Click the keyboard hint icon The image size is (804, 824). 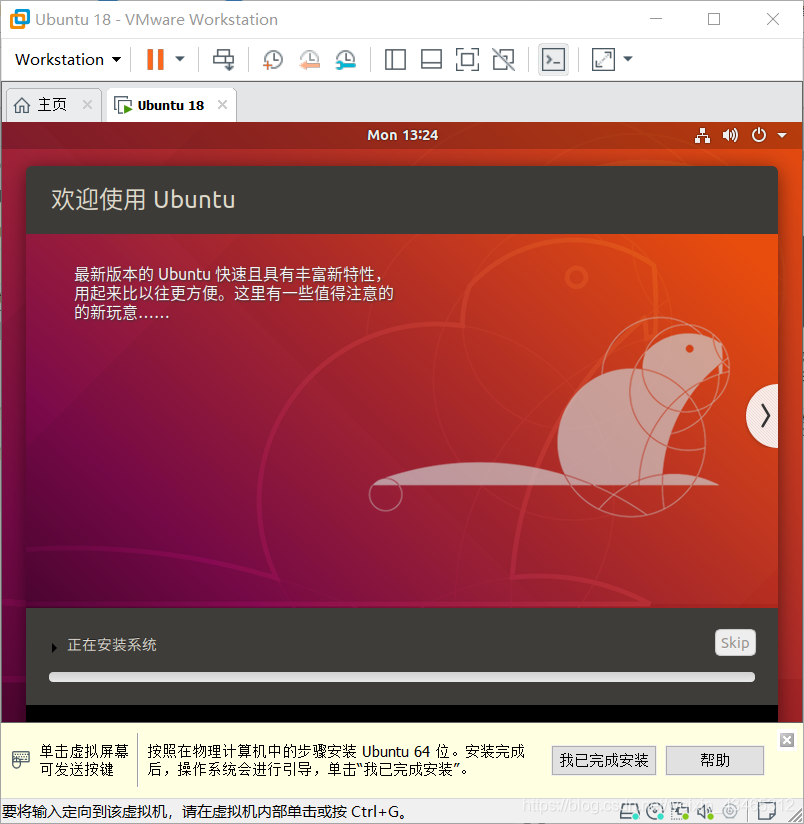[20, 759]
